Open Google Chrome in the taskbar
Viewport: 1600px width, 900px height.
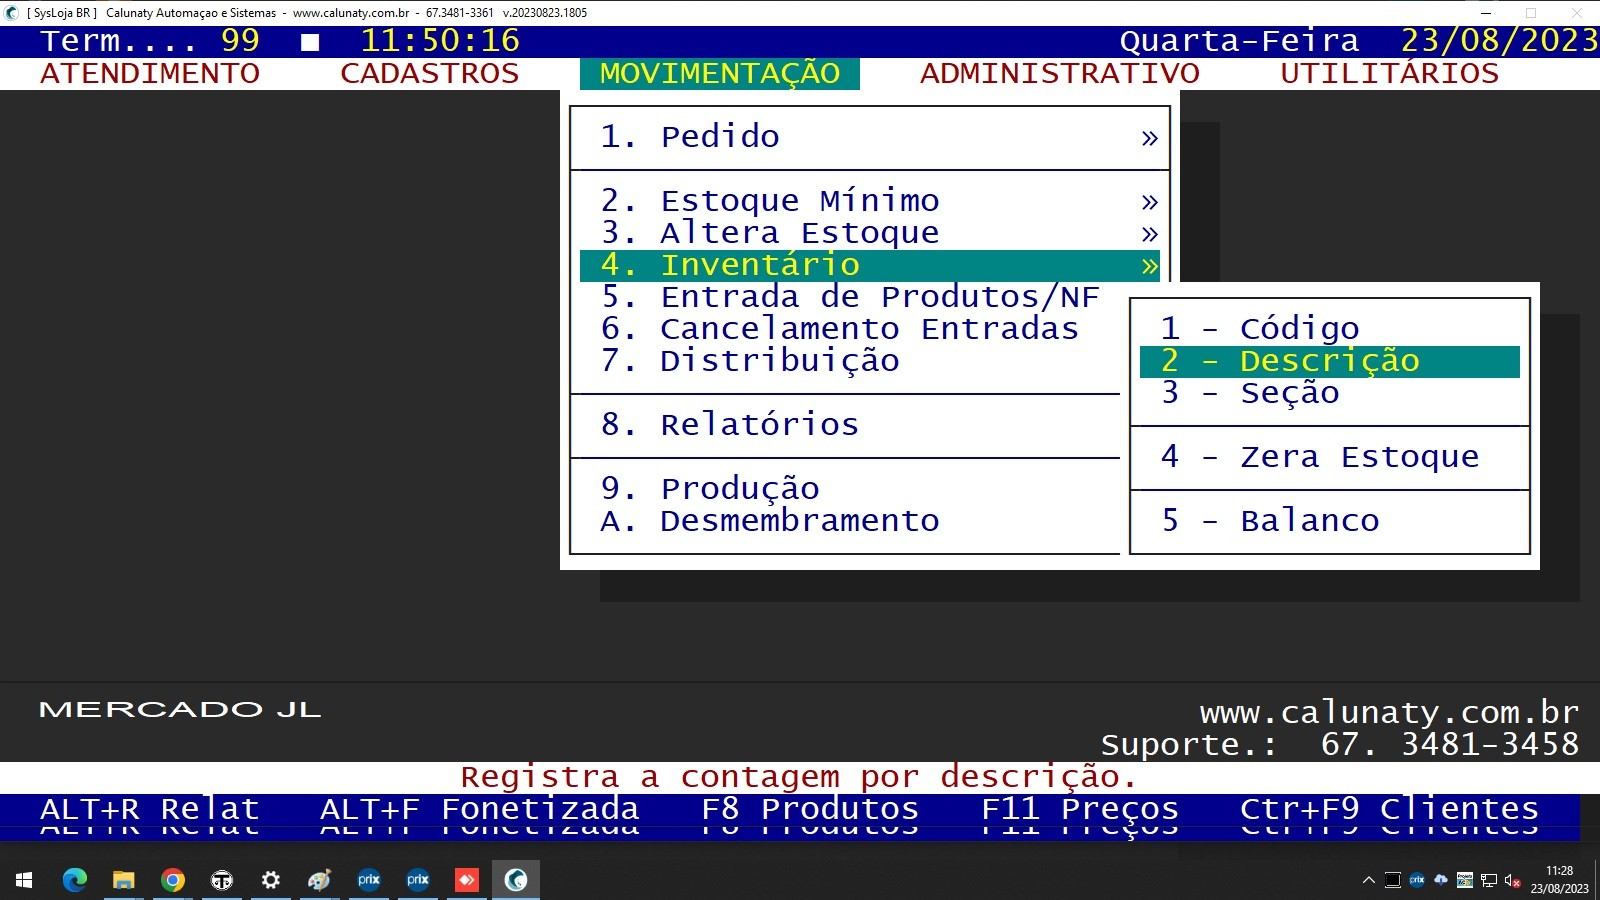point(173,880)
